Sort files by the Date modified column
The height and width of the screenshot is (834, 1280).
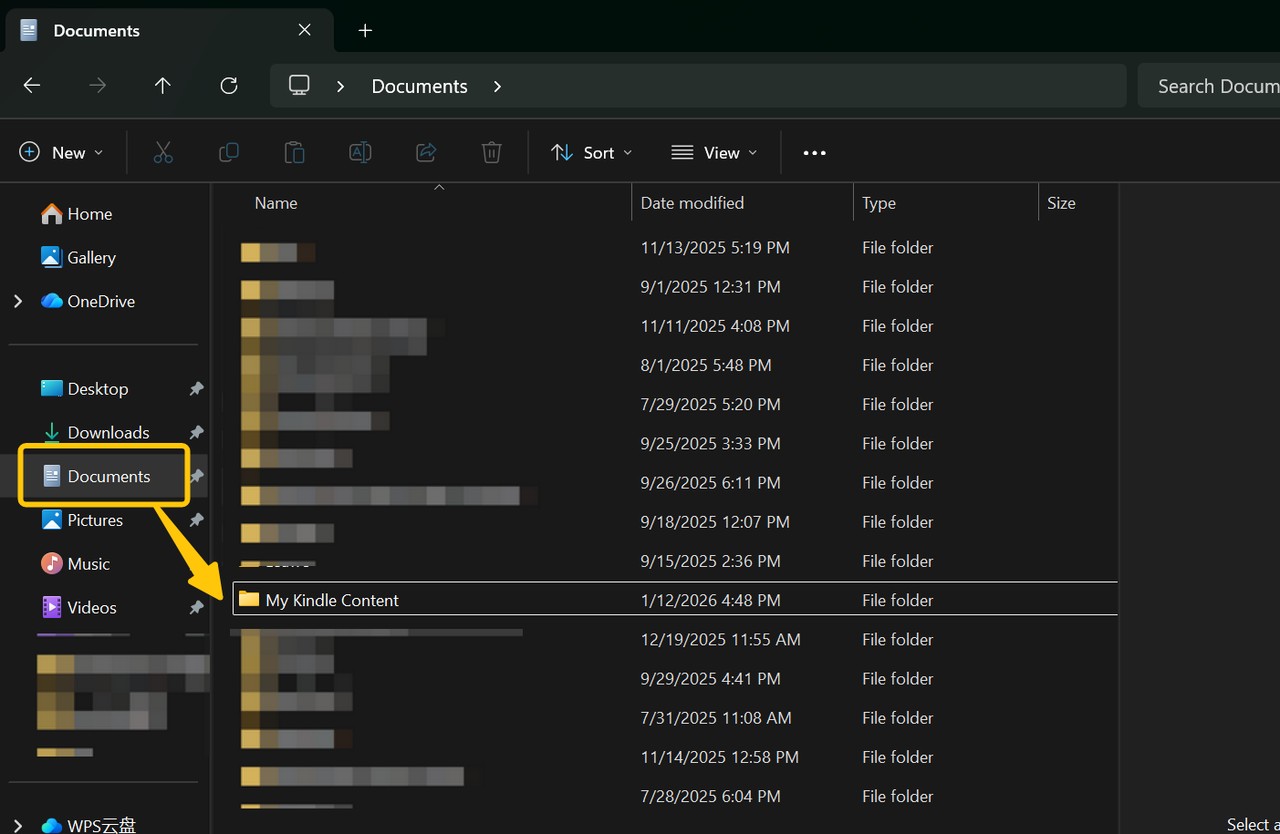691,202
